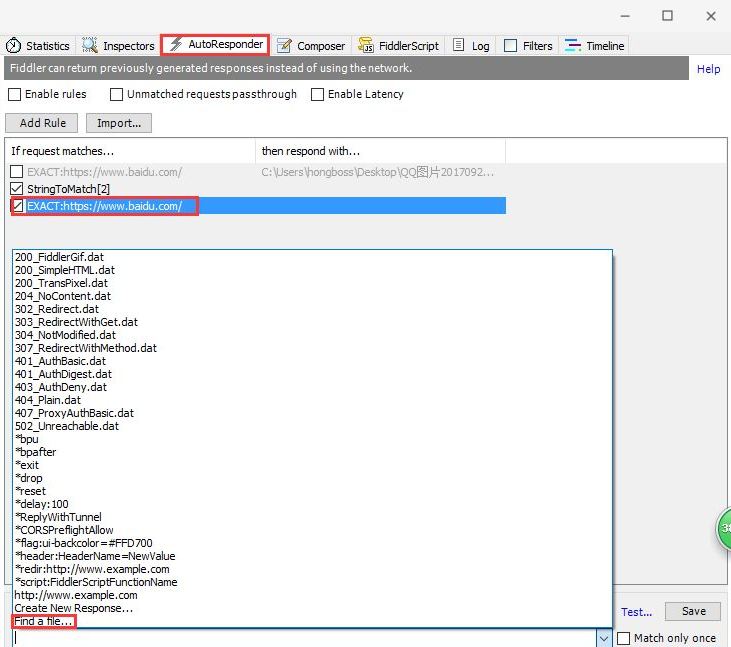
Task: Open the FiddlerScript tab
Action: click(x=399, y=46)
